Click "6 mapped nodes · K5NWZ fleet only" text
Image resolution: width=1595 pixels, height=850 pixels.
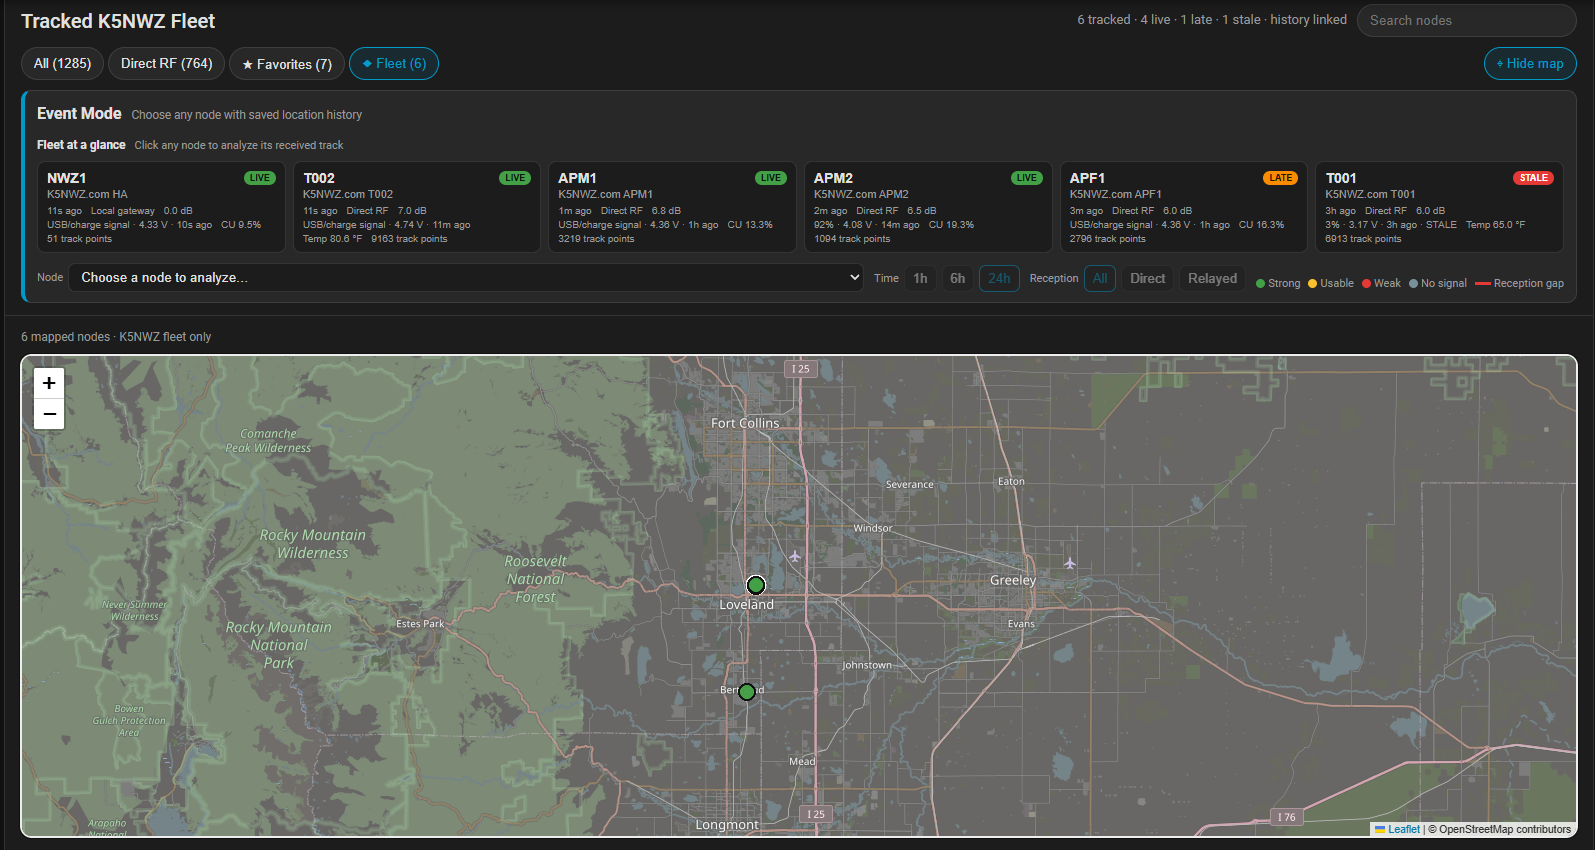coord(116,337)
